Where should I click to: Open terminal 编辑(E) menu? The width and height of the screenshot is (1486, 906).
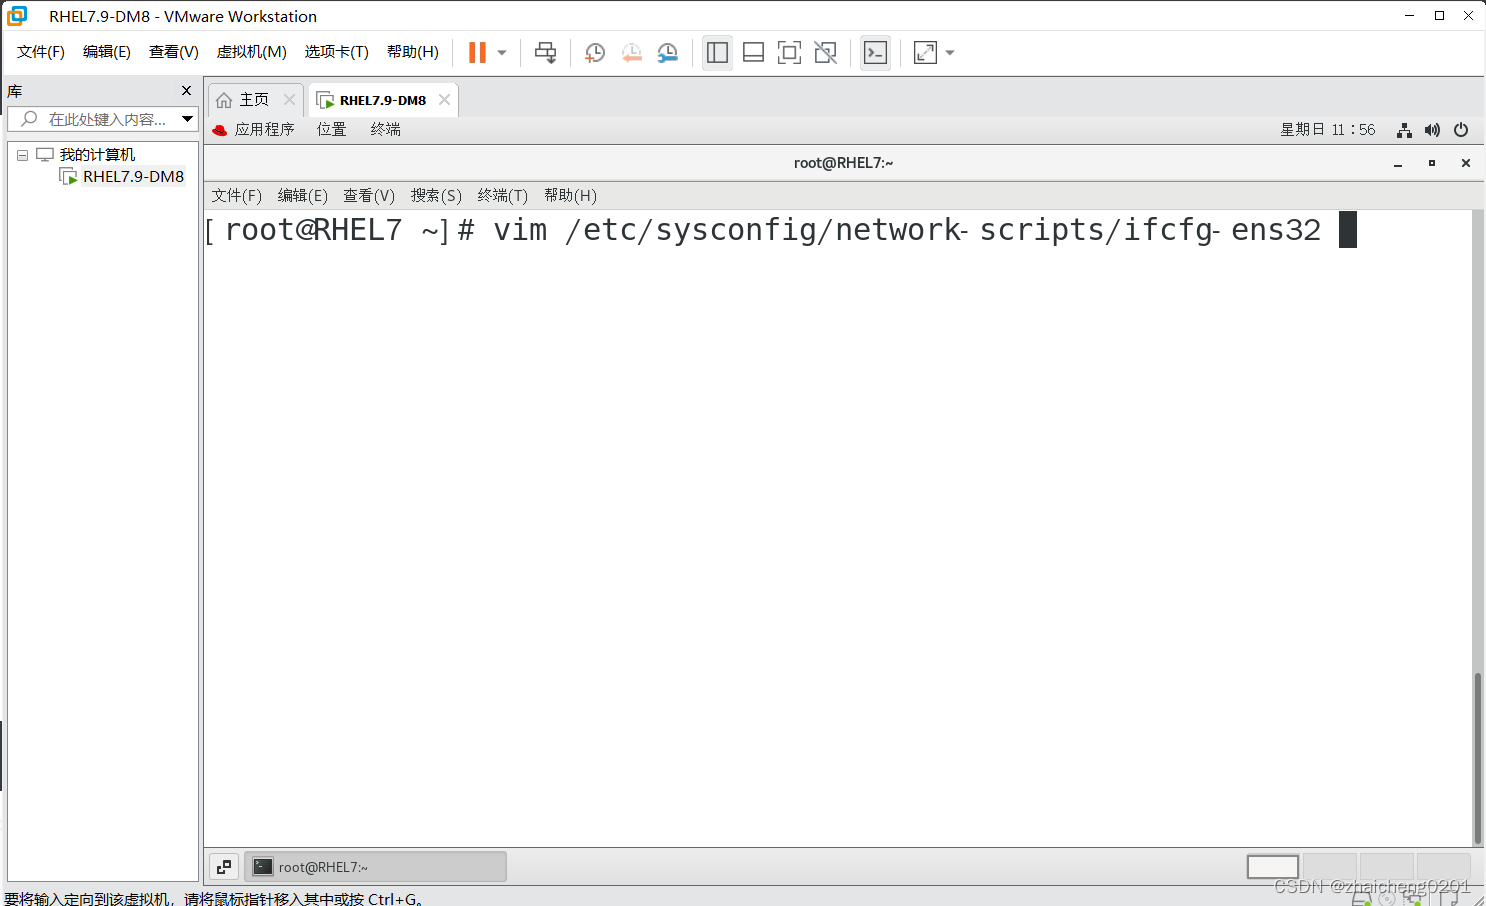pos(303,196)
